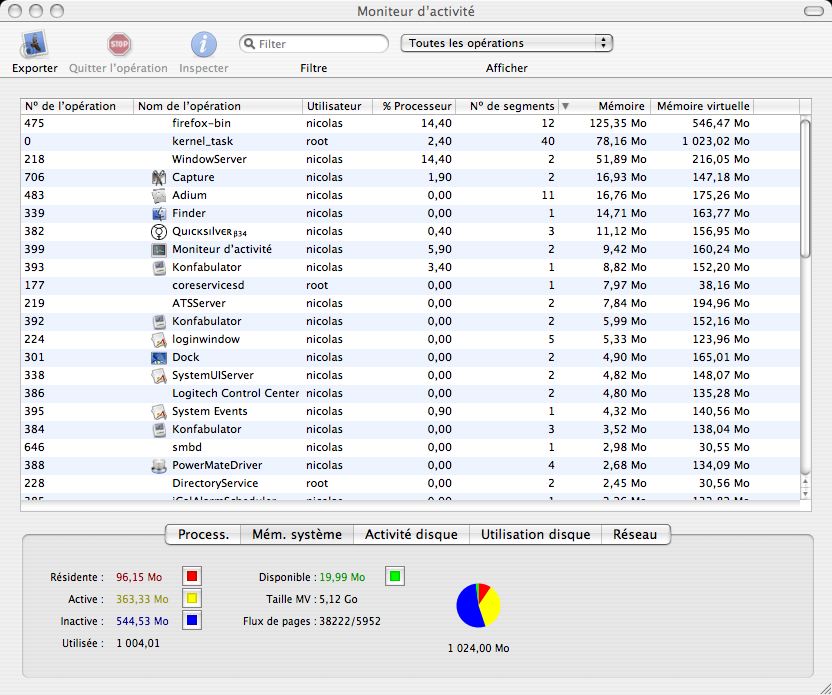Click the 125,35 Mo memory value
This screenshot has width=832, height=695.
coord(618,123)
